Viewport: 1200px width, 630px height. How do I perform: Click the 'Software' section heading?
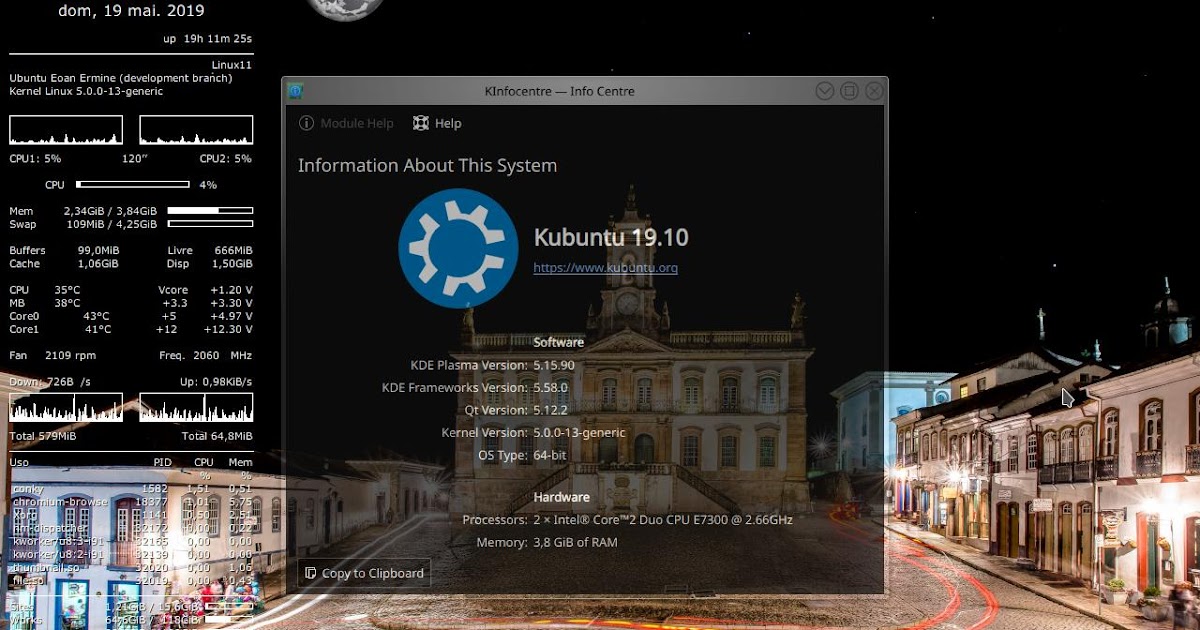559,342
